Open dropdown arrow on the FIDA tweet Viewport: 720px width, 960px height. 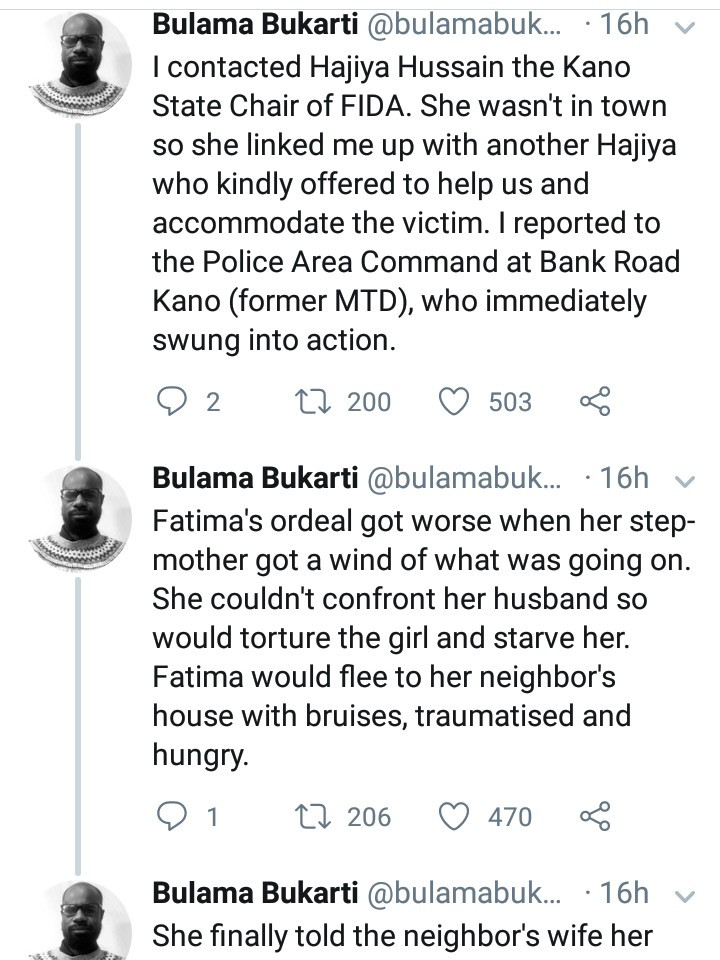685,29
